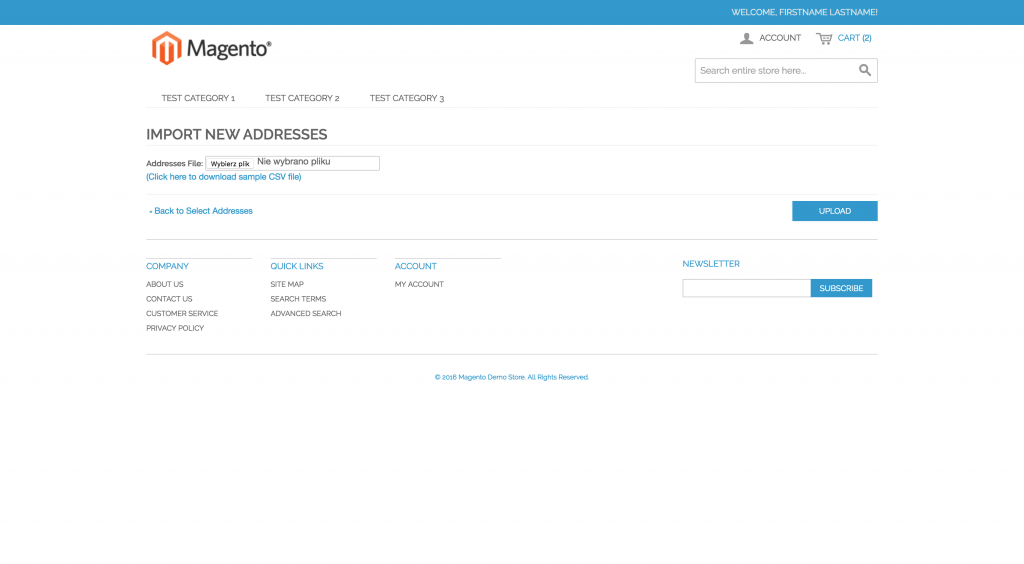The width and height of the screenshot is (1024, 564).
Task: Open the shopping cart icon
Action: [x=824, y=38]
